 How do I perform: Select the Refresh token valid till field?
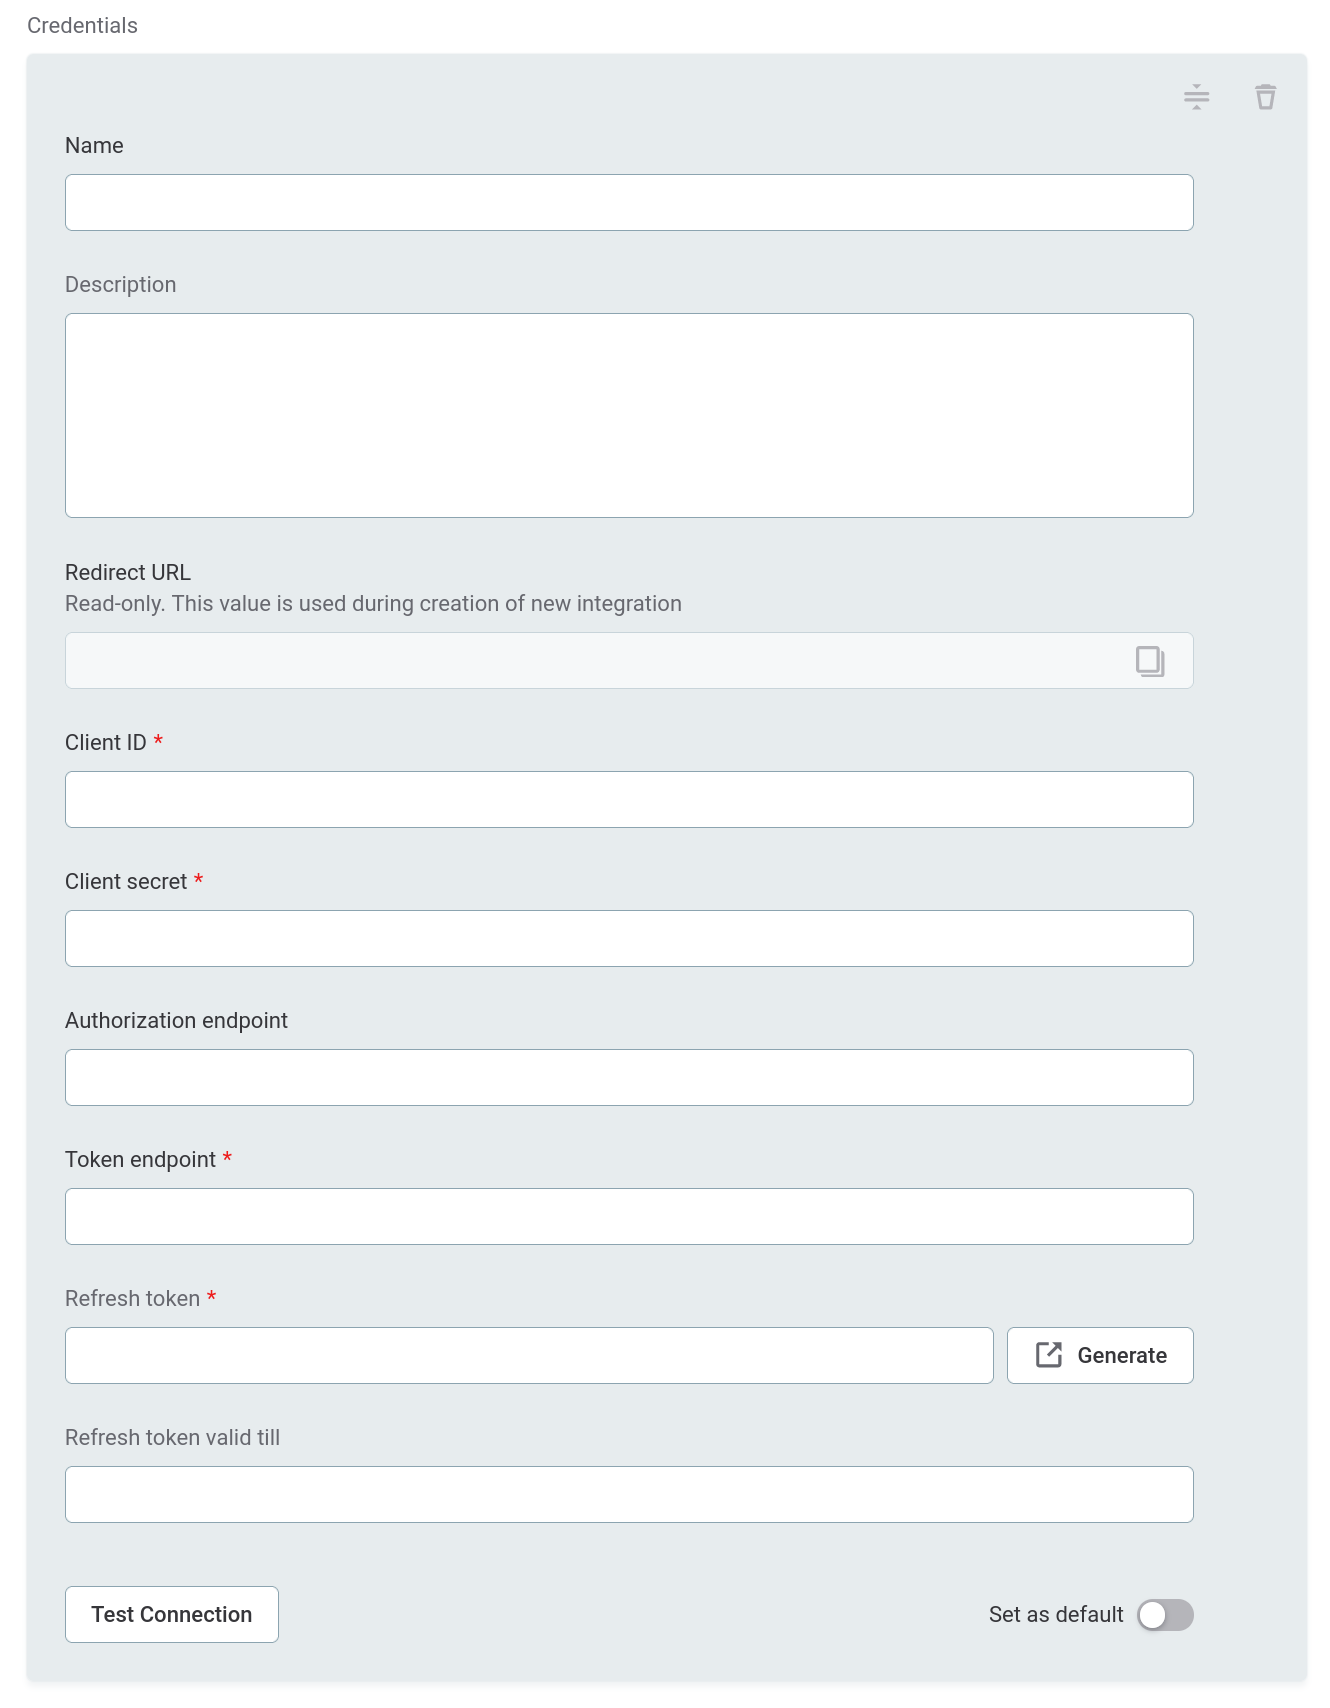(x=629, y=1495)
